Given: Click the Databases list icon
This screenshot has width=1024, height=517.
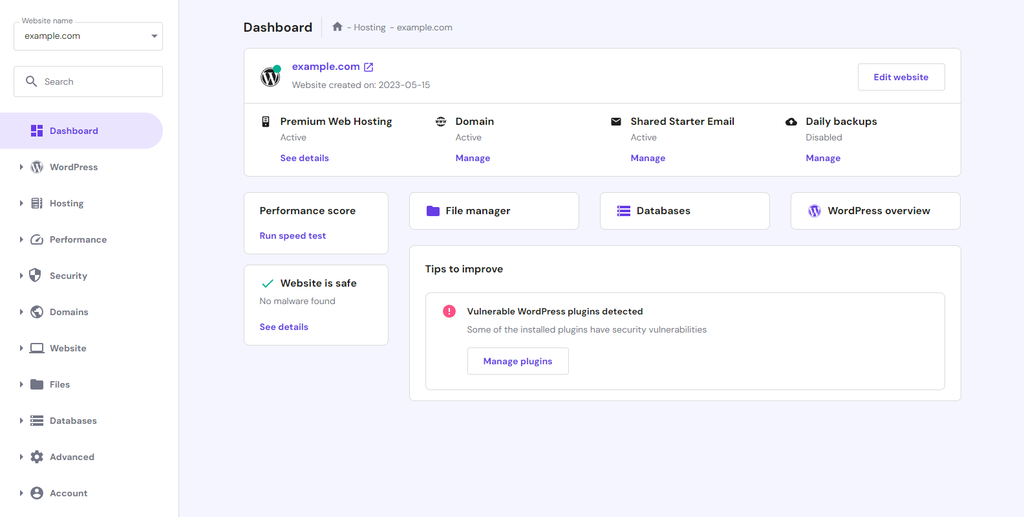Looking at the screenshot, I should (624, 211).
